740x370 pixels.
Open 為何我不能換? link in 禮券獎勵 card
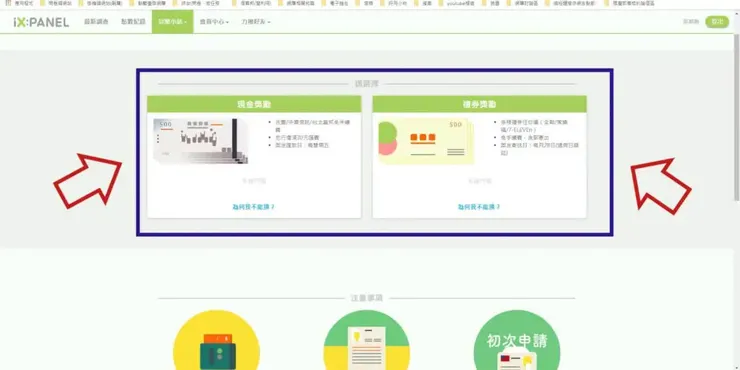(x=479, y=207)
